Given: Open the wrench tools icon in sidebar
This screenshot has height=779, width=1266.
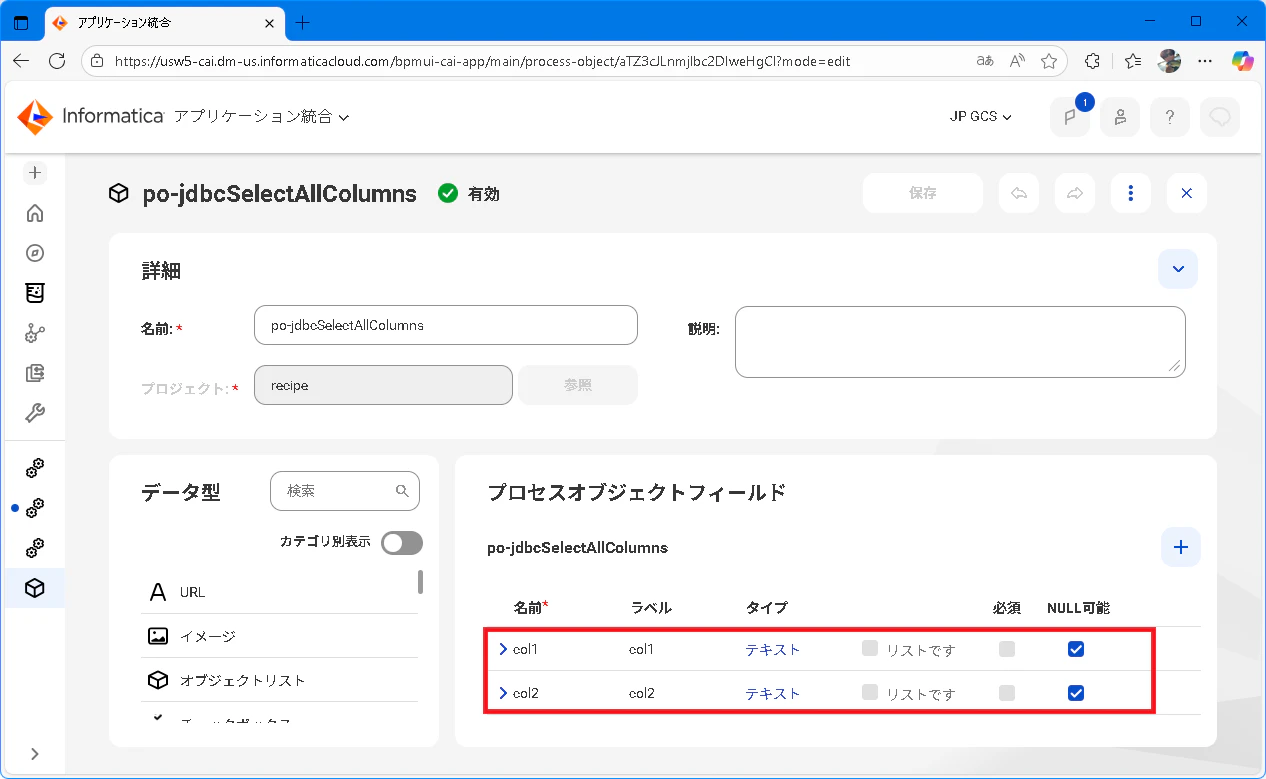Looking at the screenshot, I should (35, 413).
